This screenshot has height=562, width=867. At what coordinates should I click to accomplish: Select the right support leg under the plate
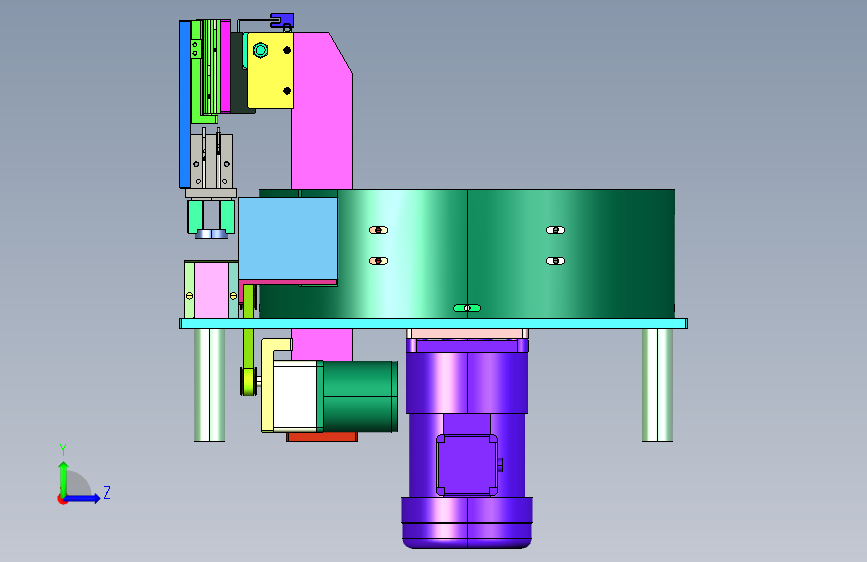click(657, 385)
